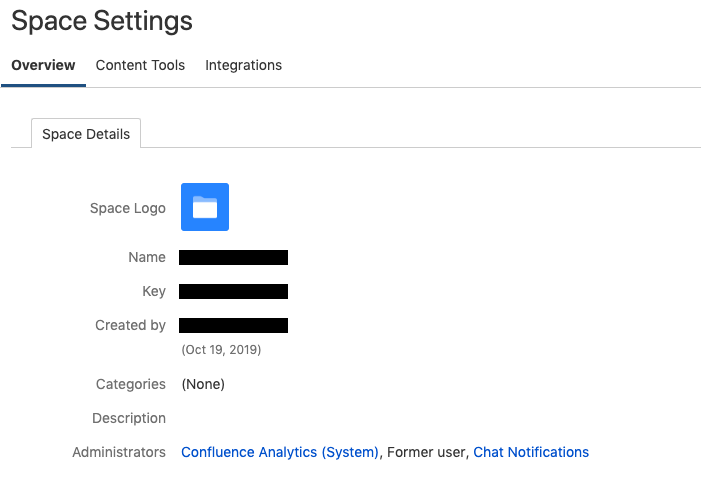701x504 pixels.
Task: Open Confluence Analytics (System) administrator link
Action: pos(280,452)
